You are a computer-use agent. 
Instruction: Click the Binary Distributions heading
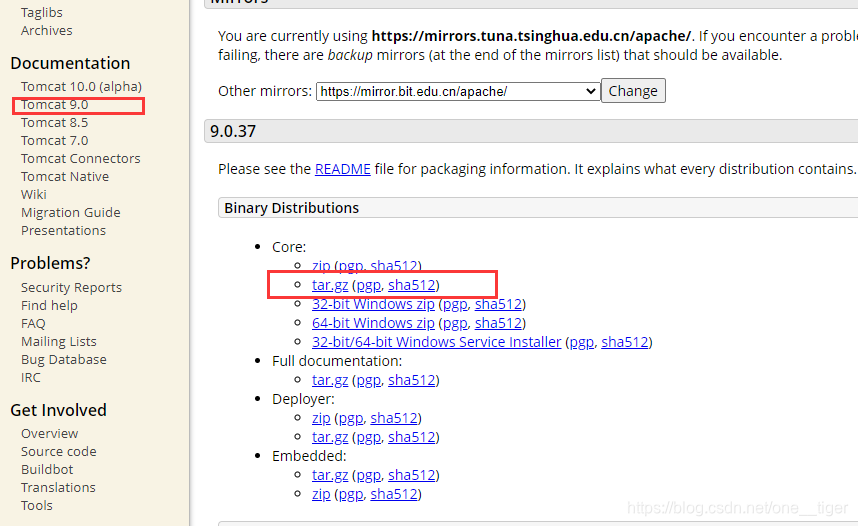tap(292, 208)
